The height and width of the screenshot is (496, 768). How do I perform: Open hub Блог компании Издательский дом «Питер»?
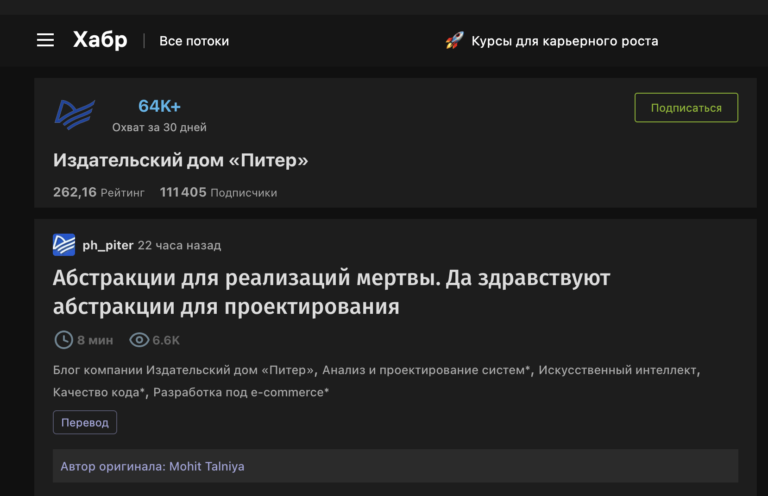click(183, 370)
